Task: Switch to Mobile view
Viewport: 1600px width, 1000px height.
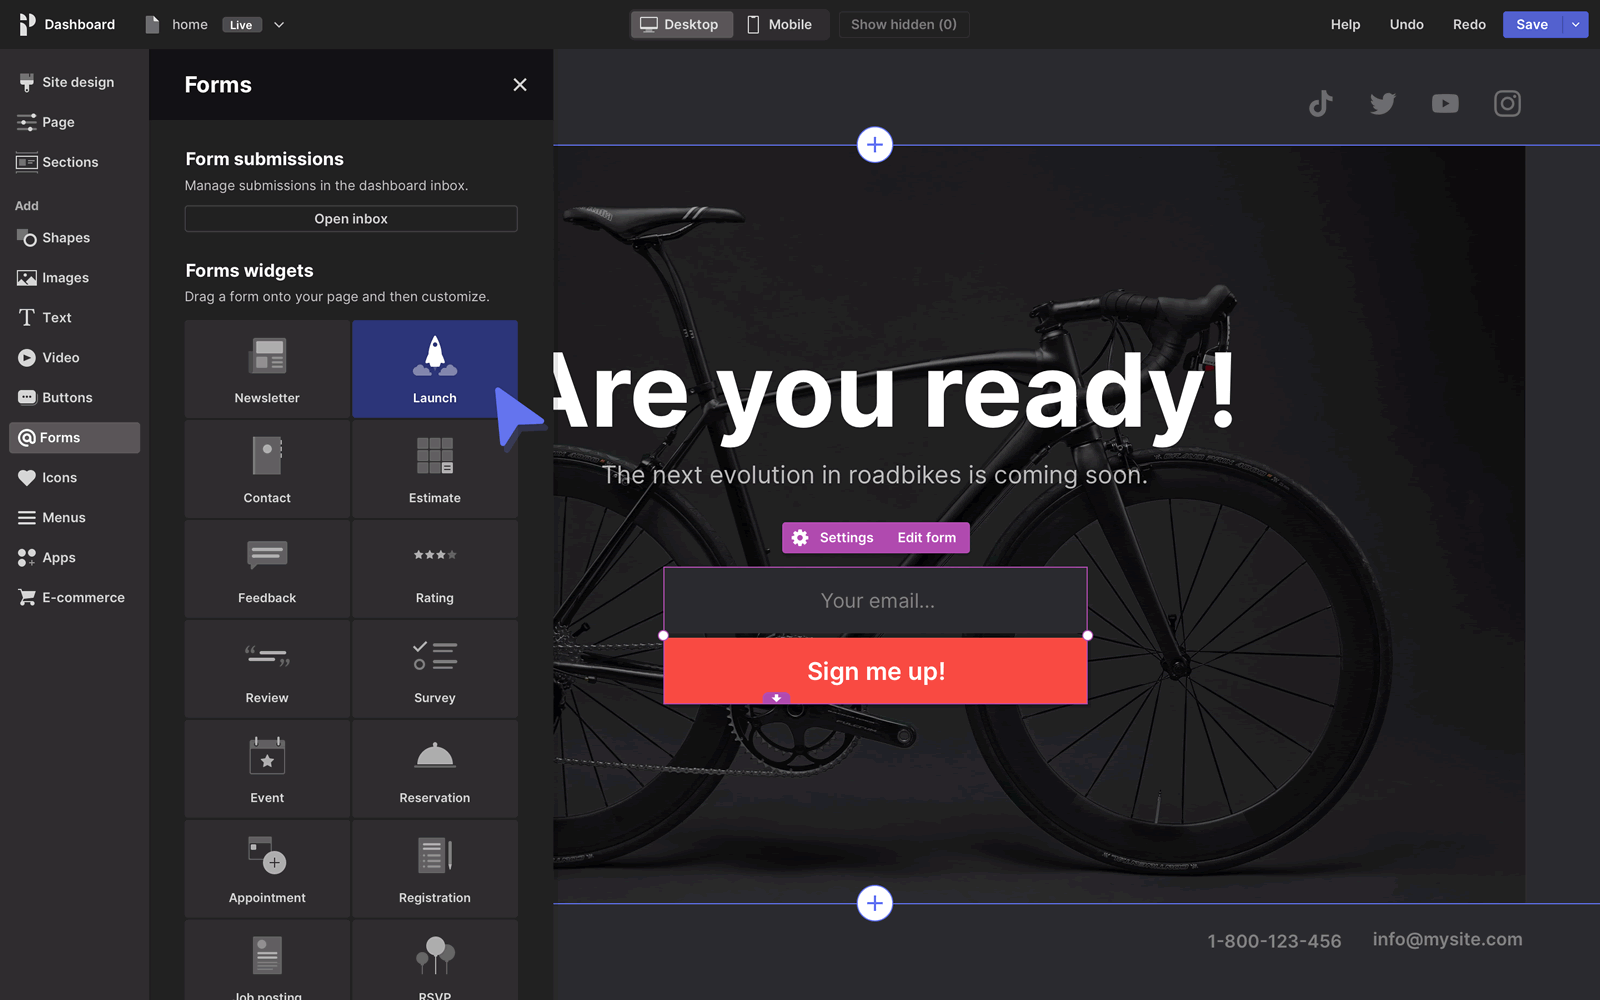Action: pyautogui.click(x=780, y=25)
